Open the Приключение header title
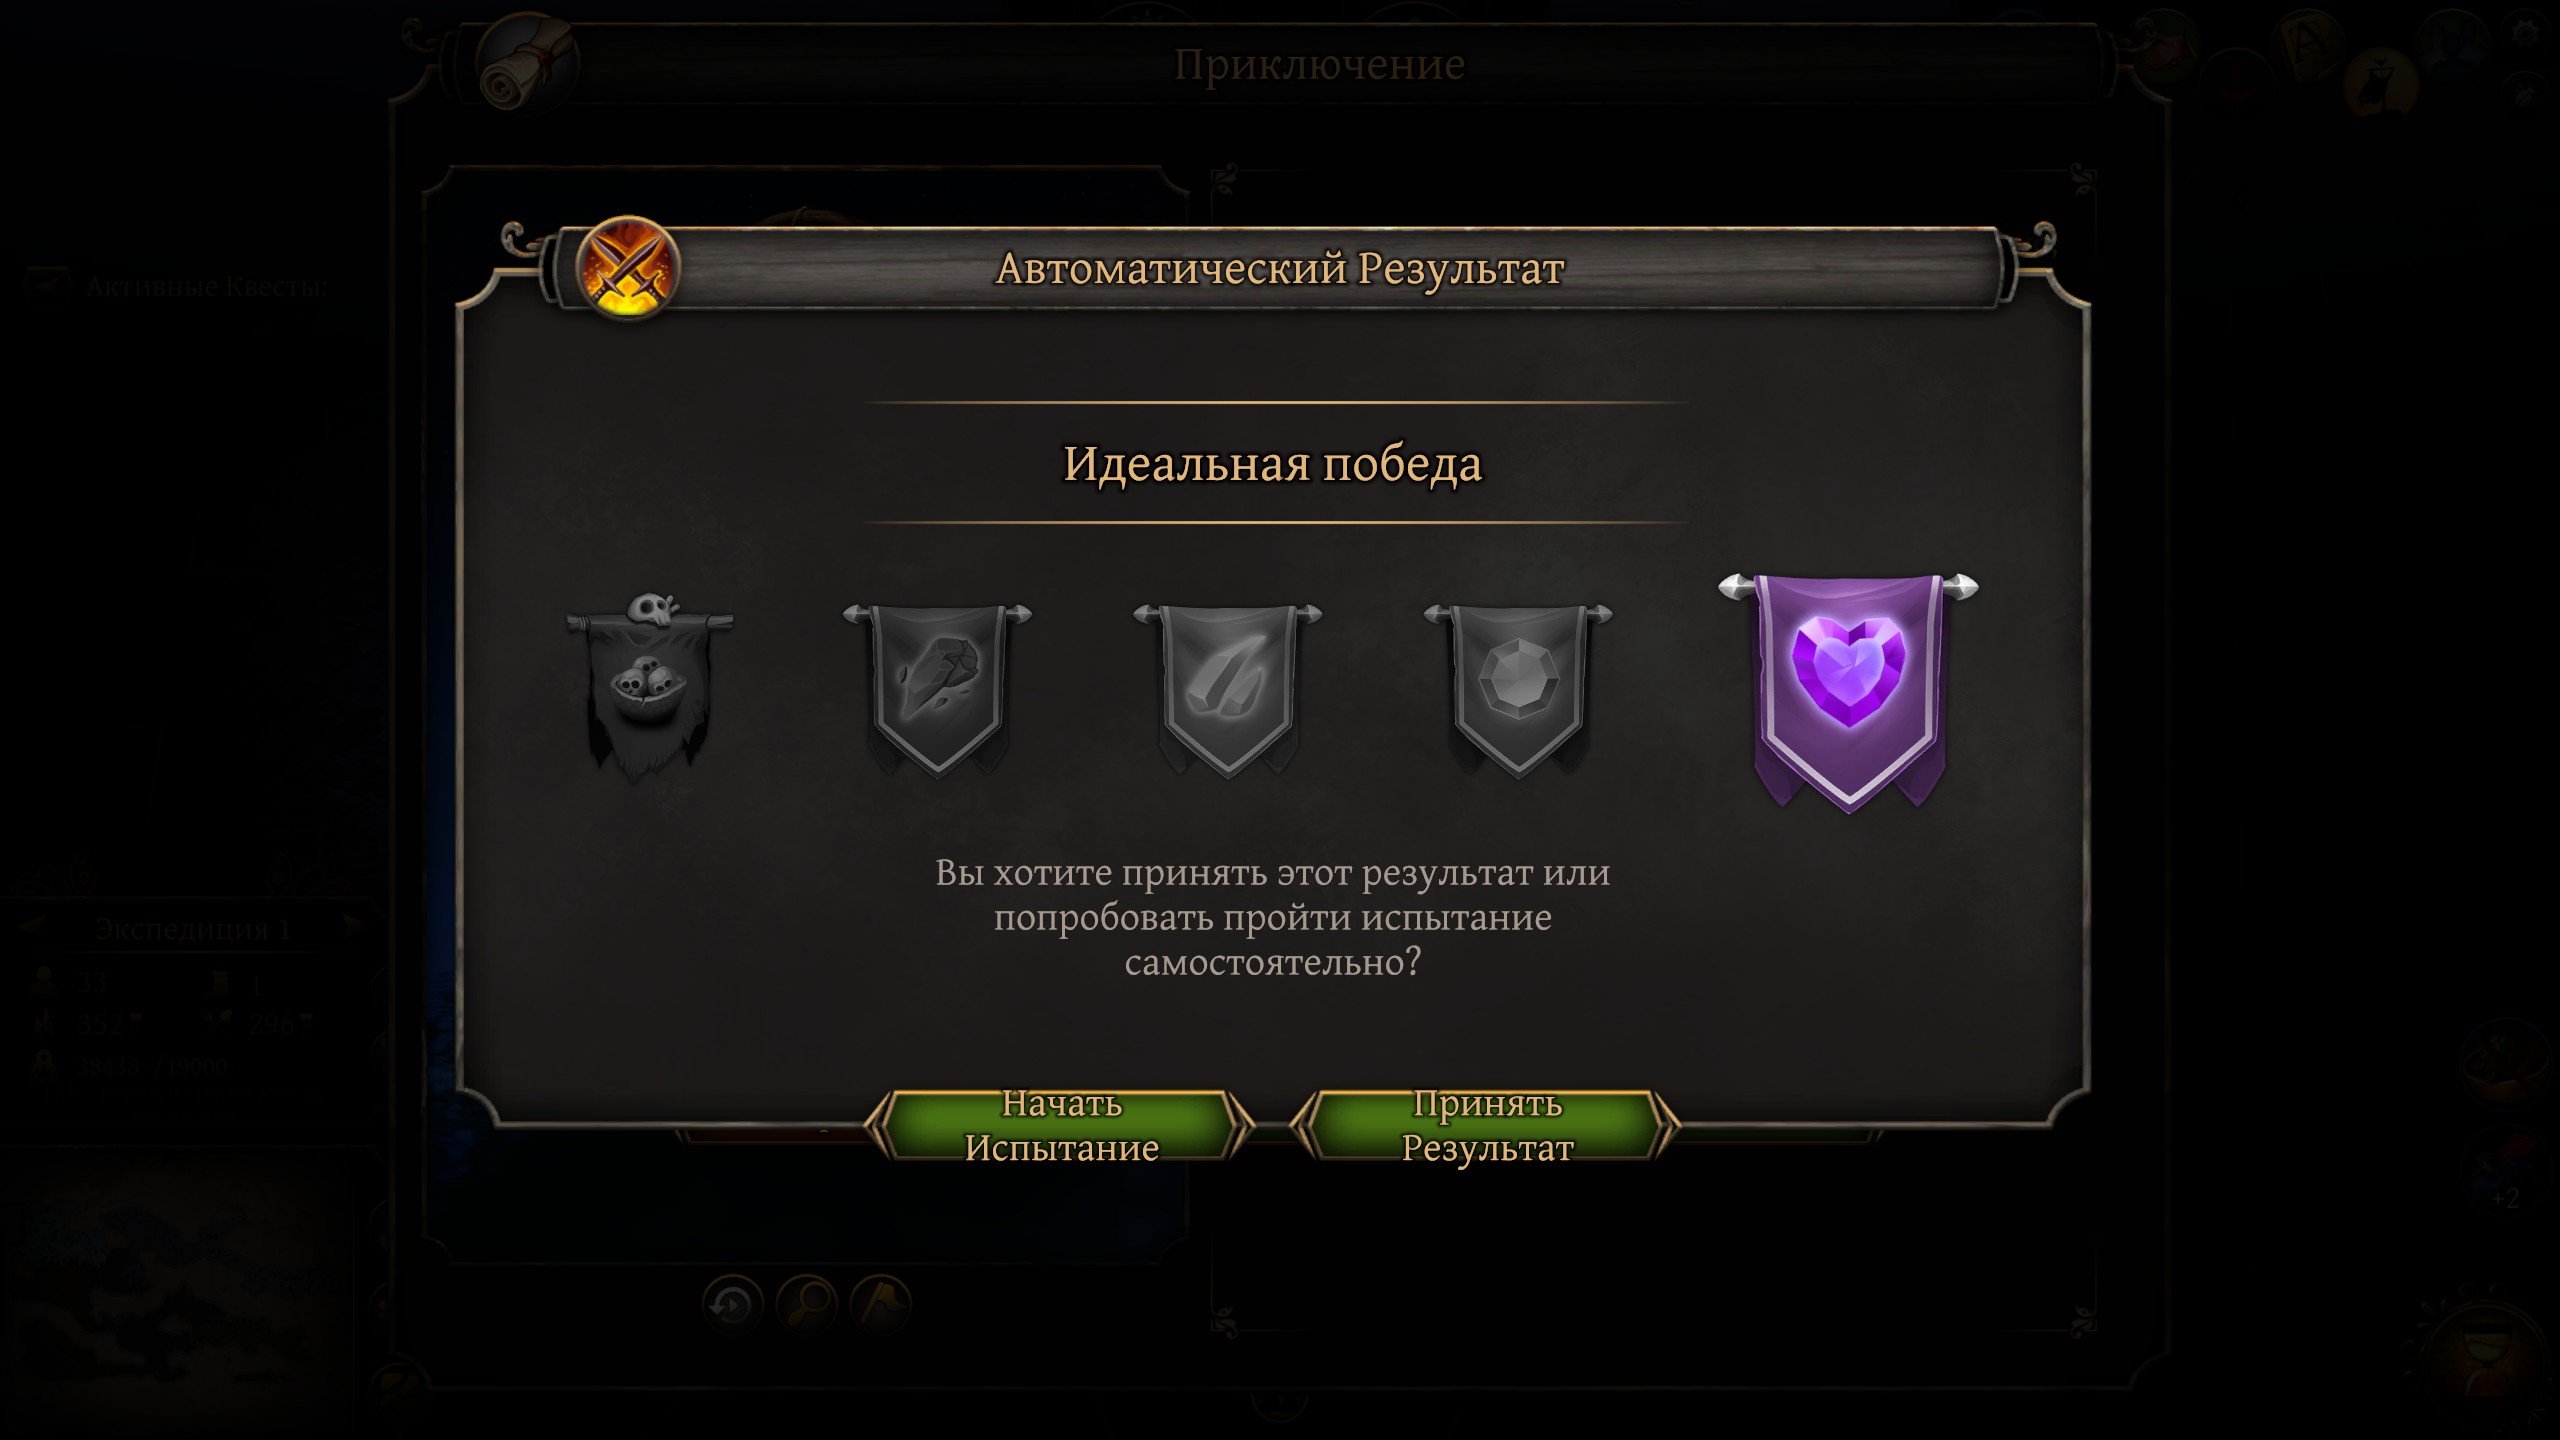 (x=1319, y=64)
